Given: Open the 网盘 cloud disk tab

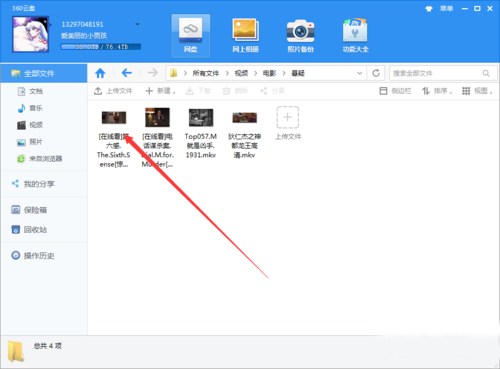Looking at the screenshot, I should tap(191, 36).
